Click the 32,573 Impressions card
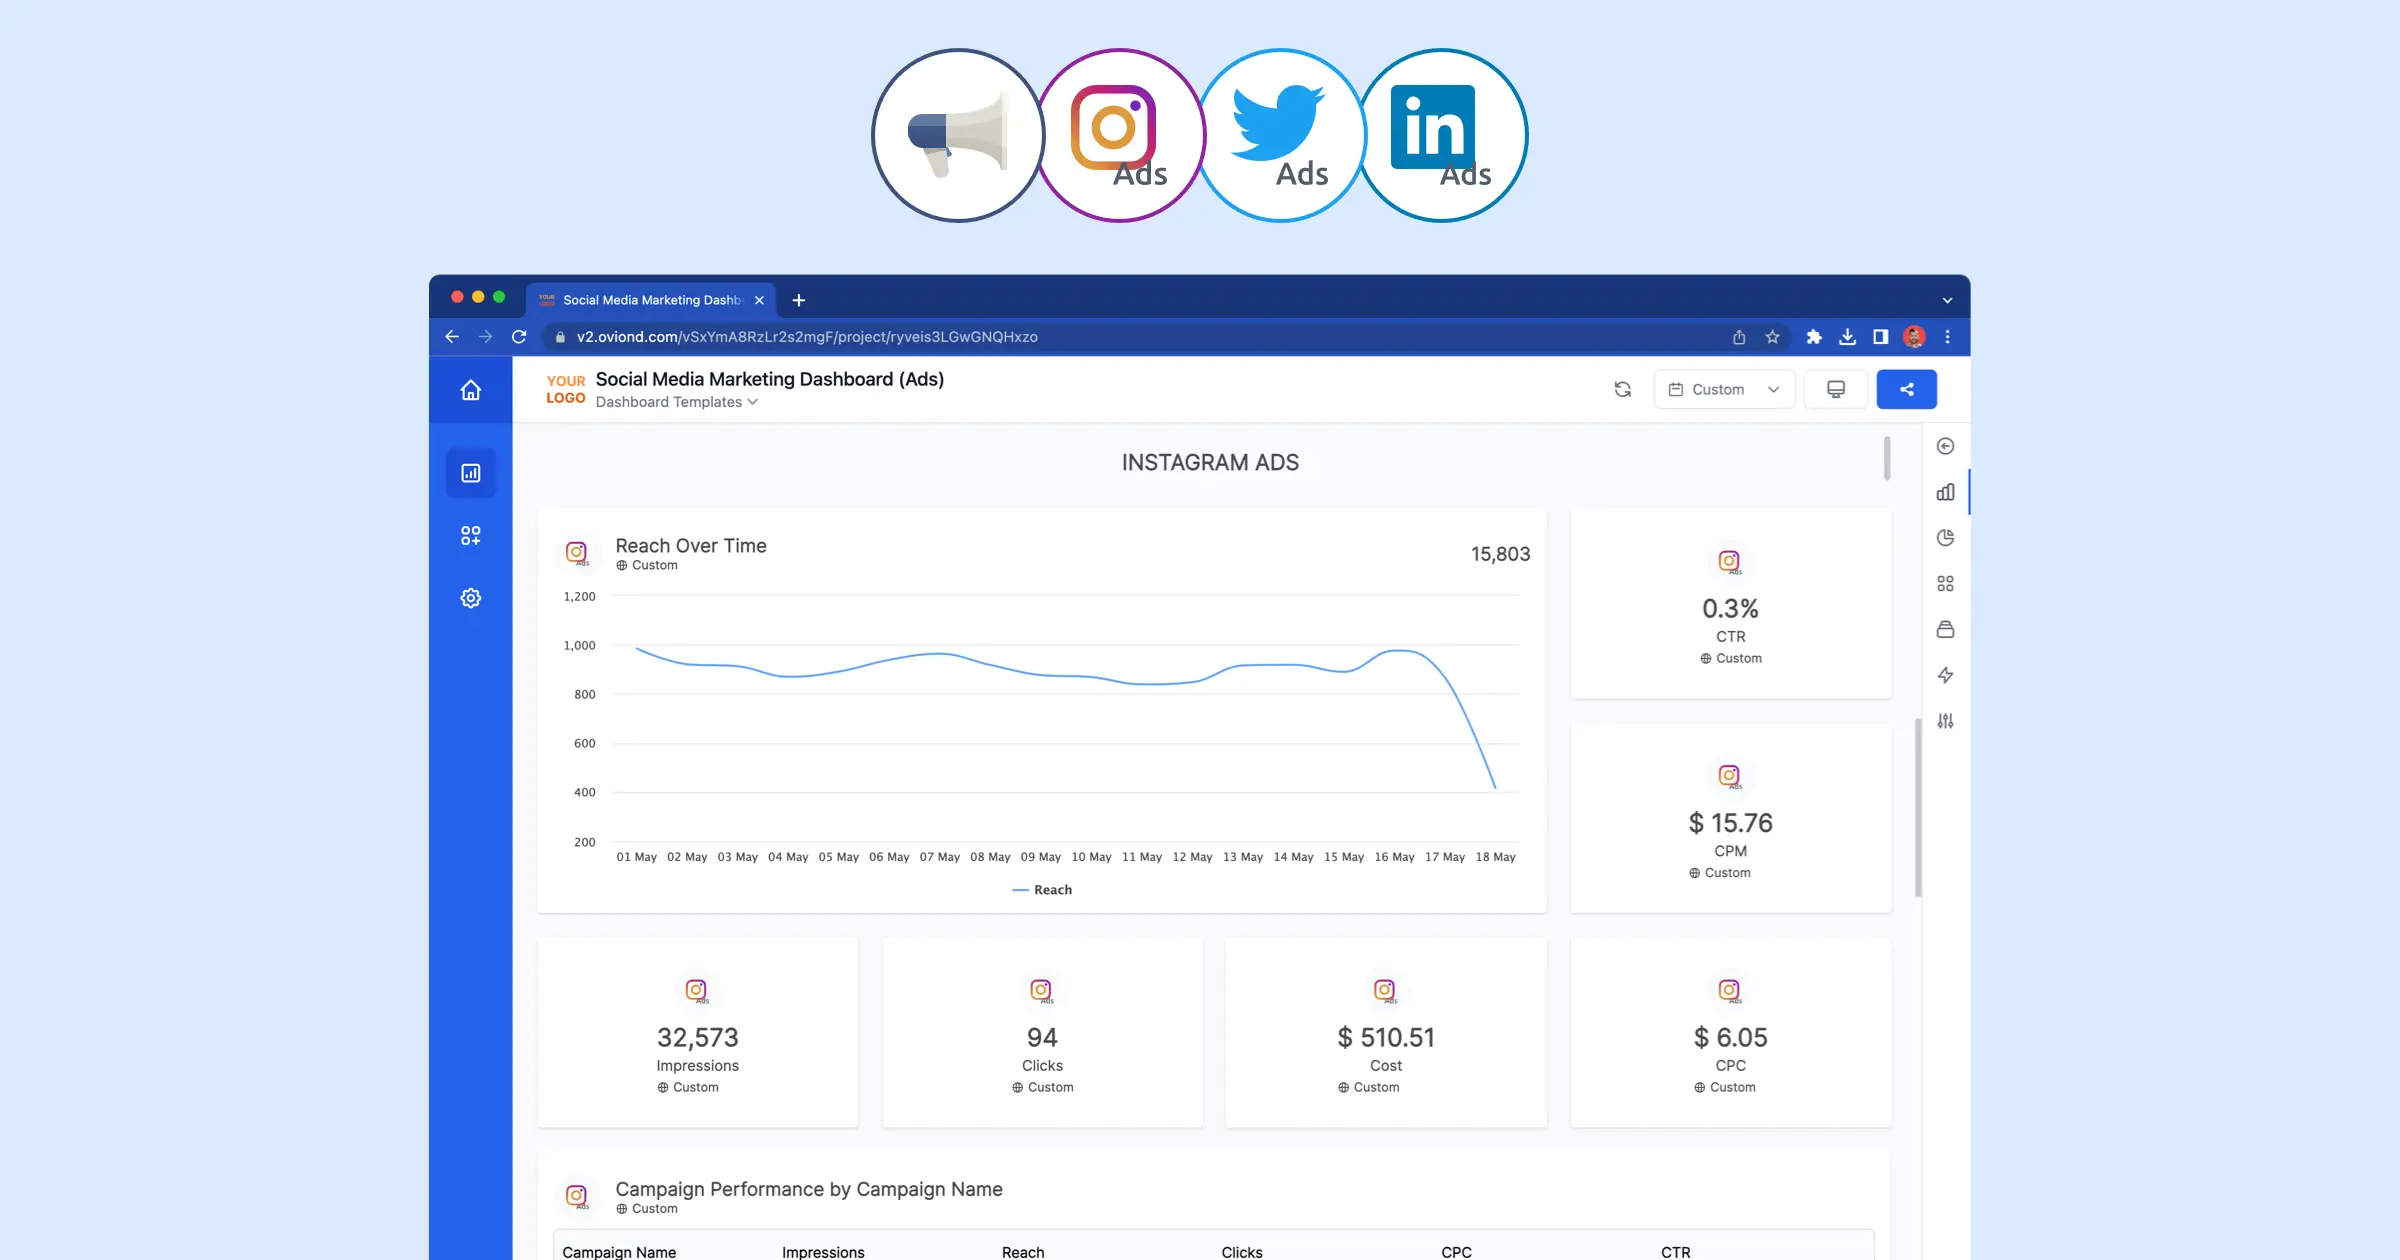The image size is (2400, 1260). pyautogui.click(x=698, y=1033)
